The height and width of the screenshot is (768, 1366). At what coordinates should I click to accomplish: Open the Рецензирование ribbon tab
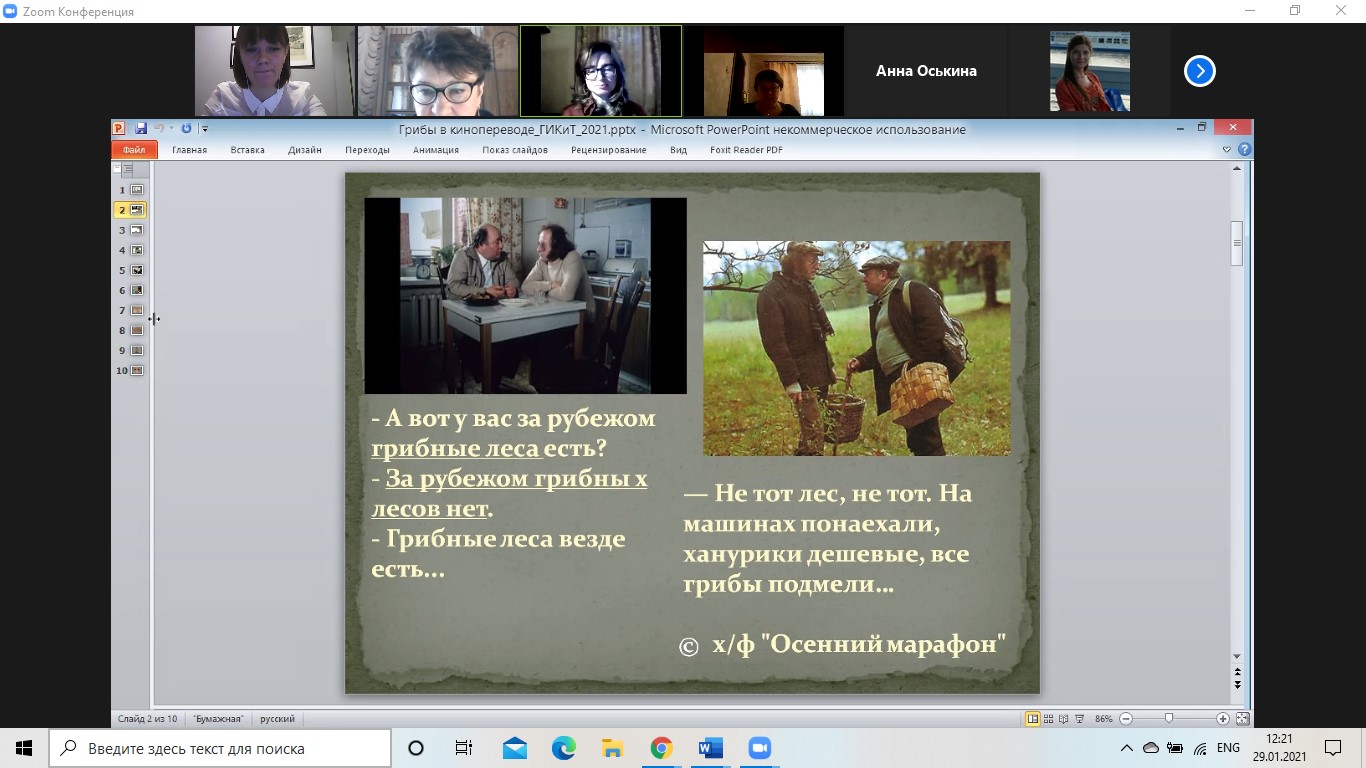coord(609,150)
